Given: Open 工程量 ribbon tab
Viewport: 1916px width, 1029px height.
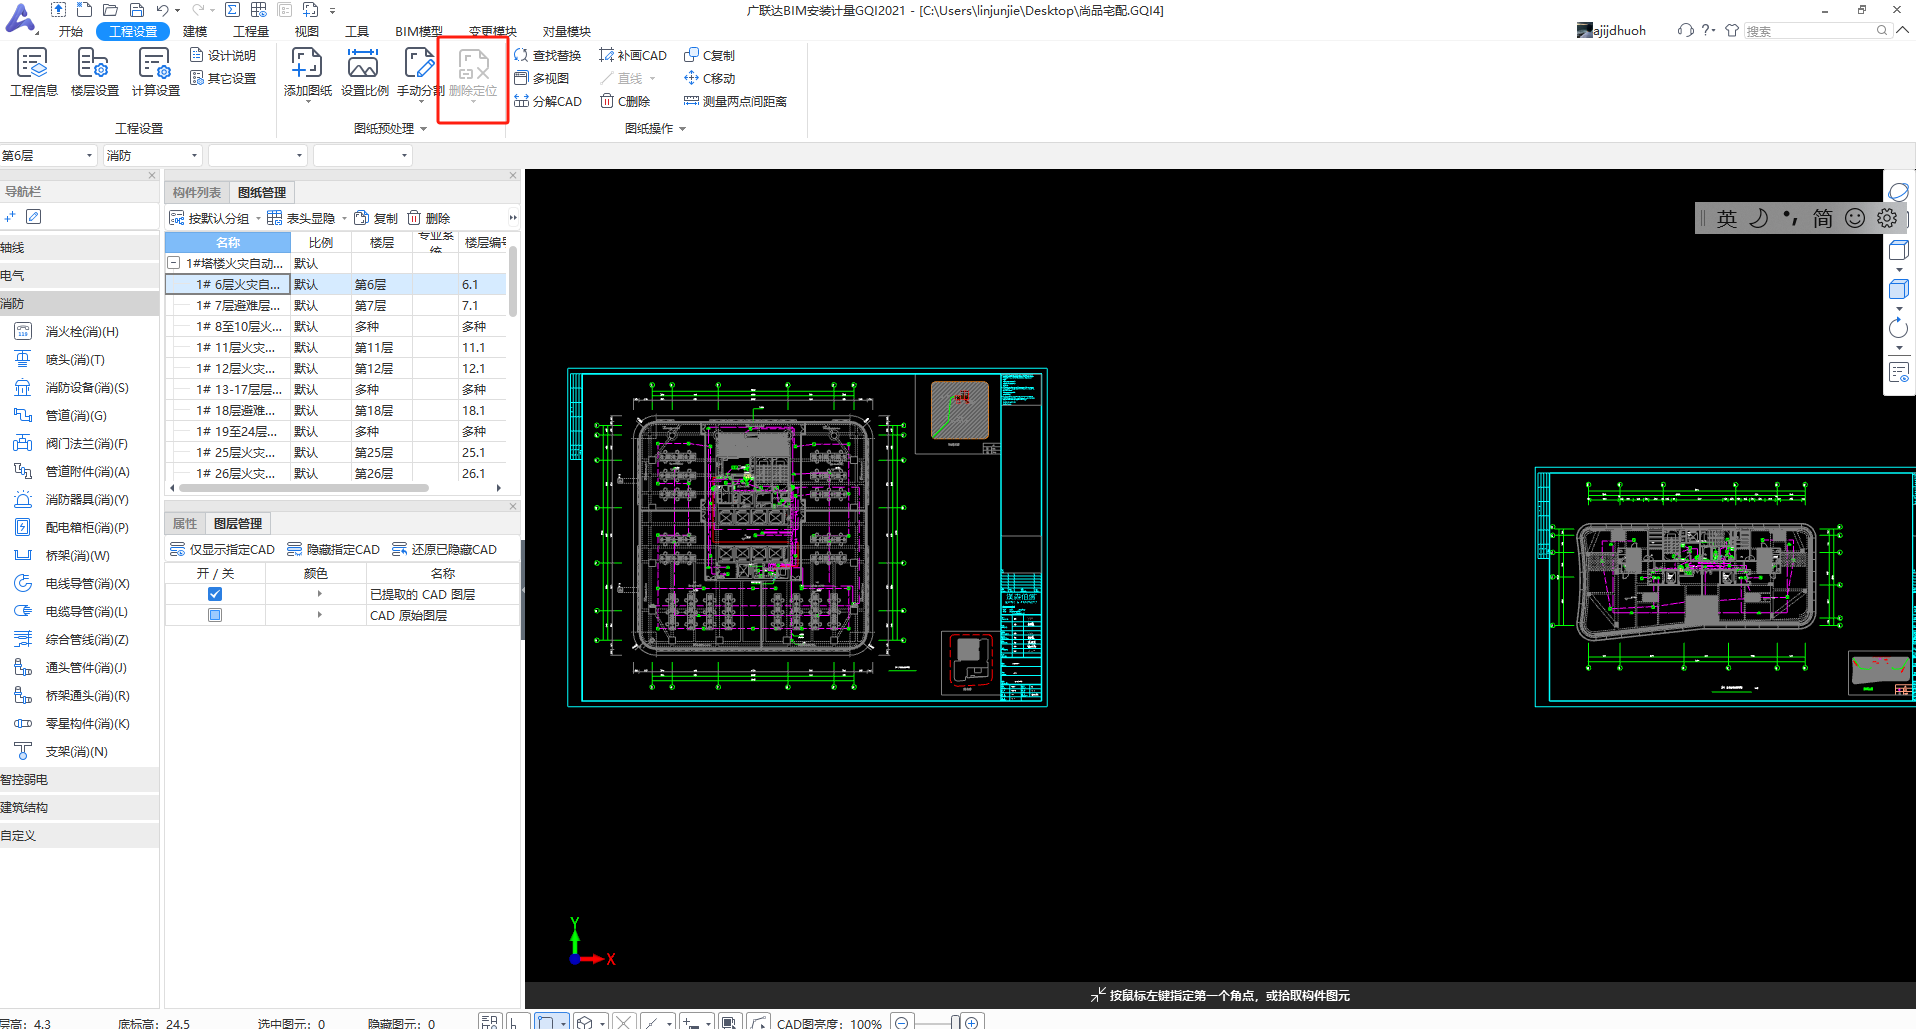Looking at the screenshot, I should 251,31.
